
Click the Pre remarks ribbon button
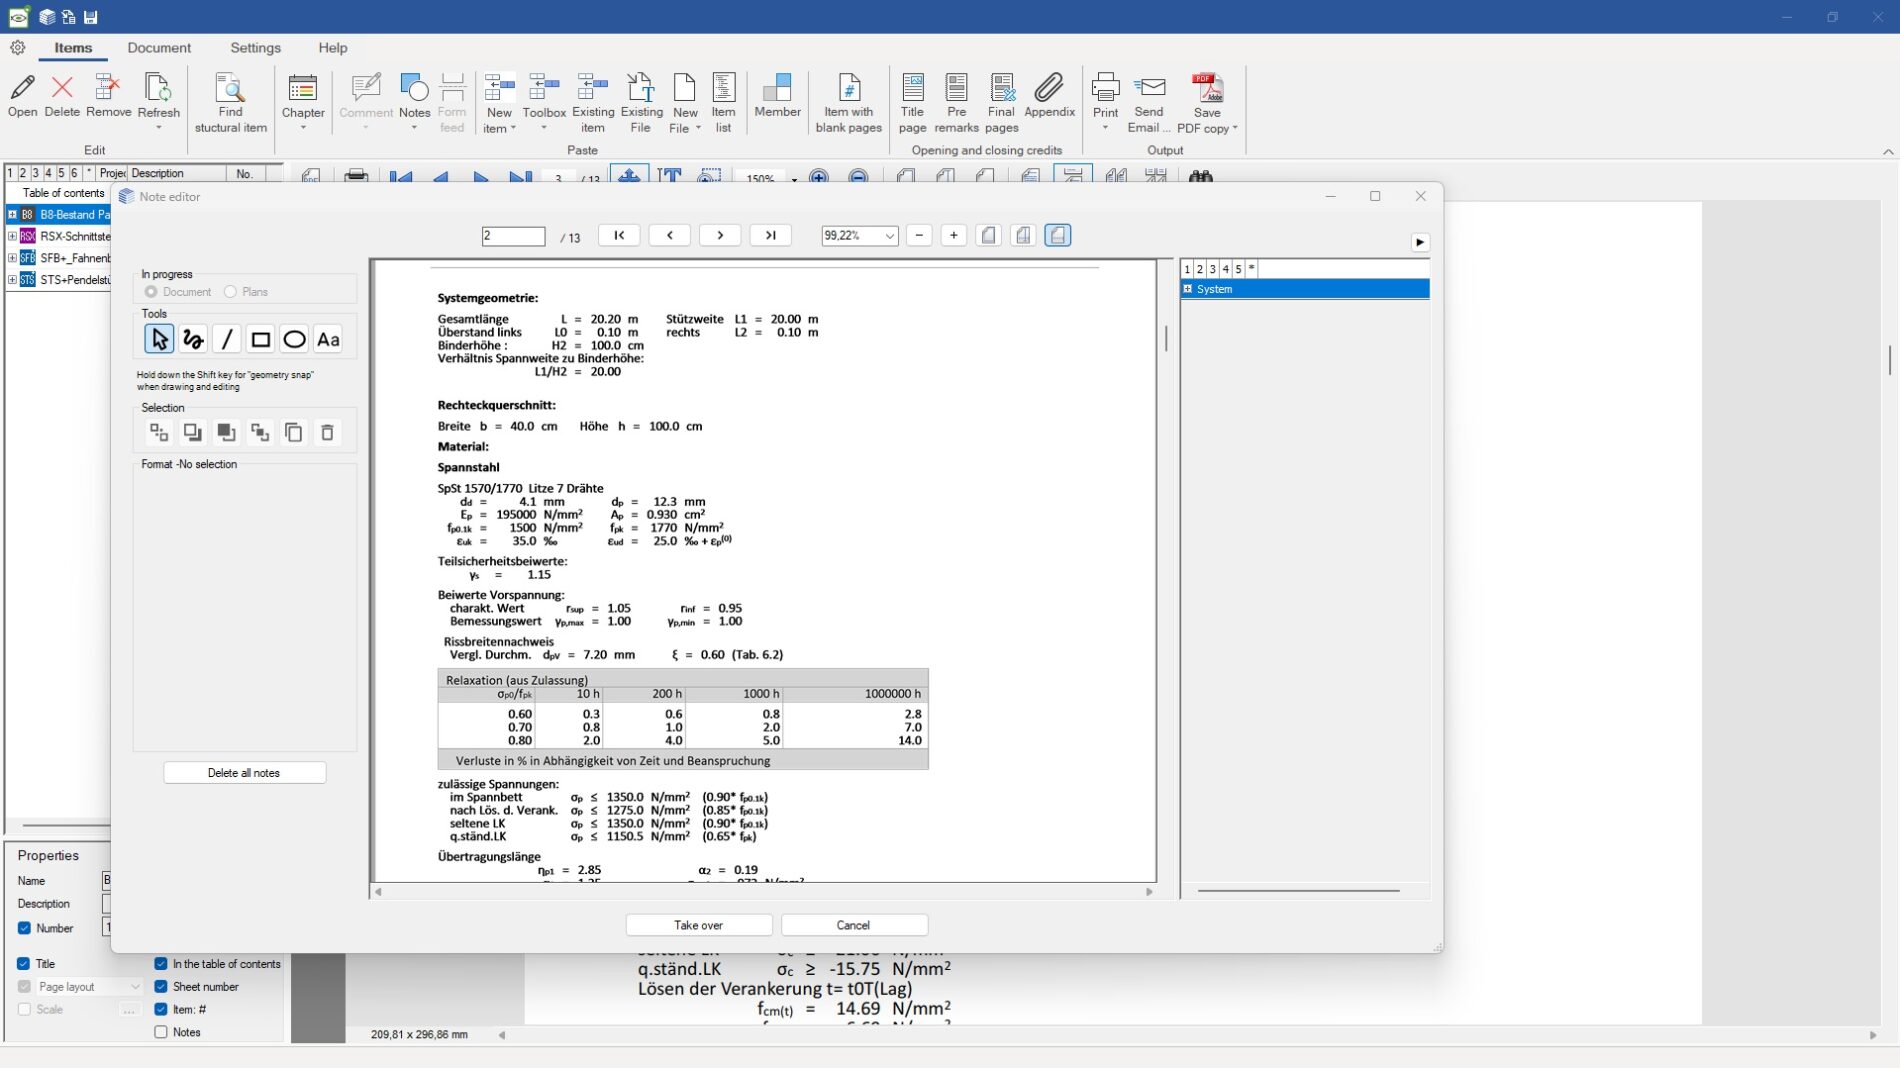tap(957, 103)
